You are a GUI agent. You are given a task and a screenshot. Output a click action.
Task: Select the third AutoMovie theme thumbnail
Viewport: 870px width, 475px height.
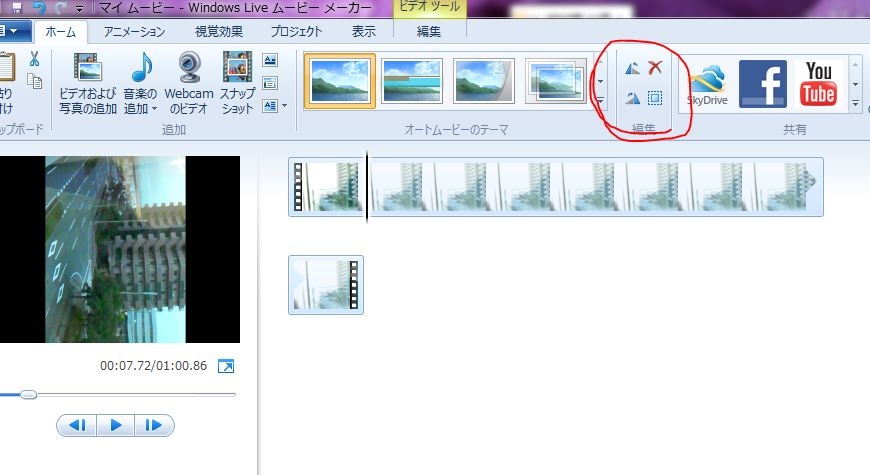click(x=484, y=81)
